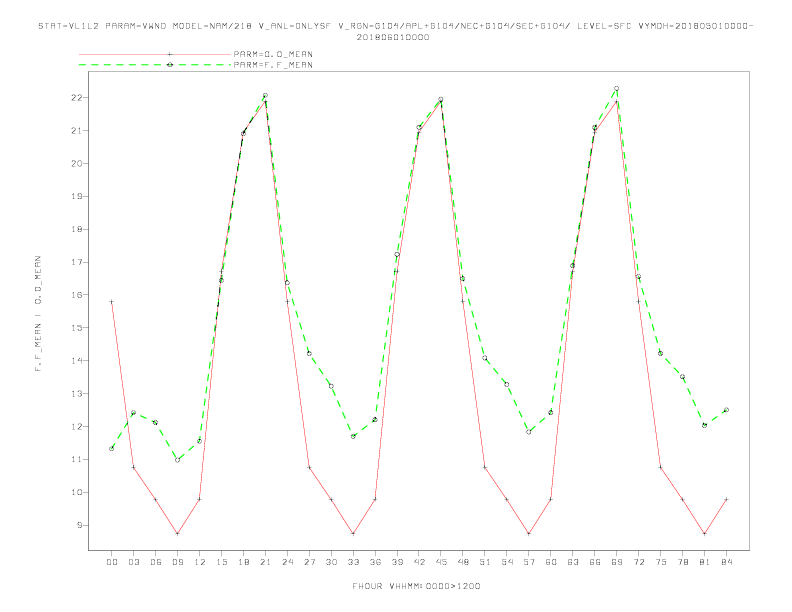Click the y-axis tick label 10
This screenshot has width=792, height=612.
pos(77,492)
